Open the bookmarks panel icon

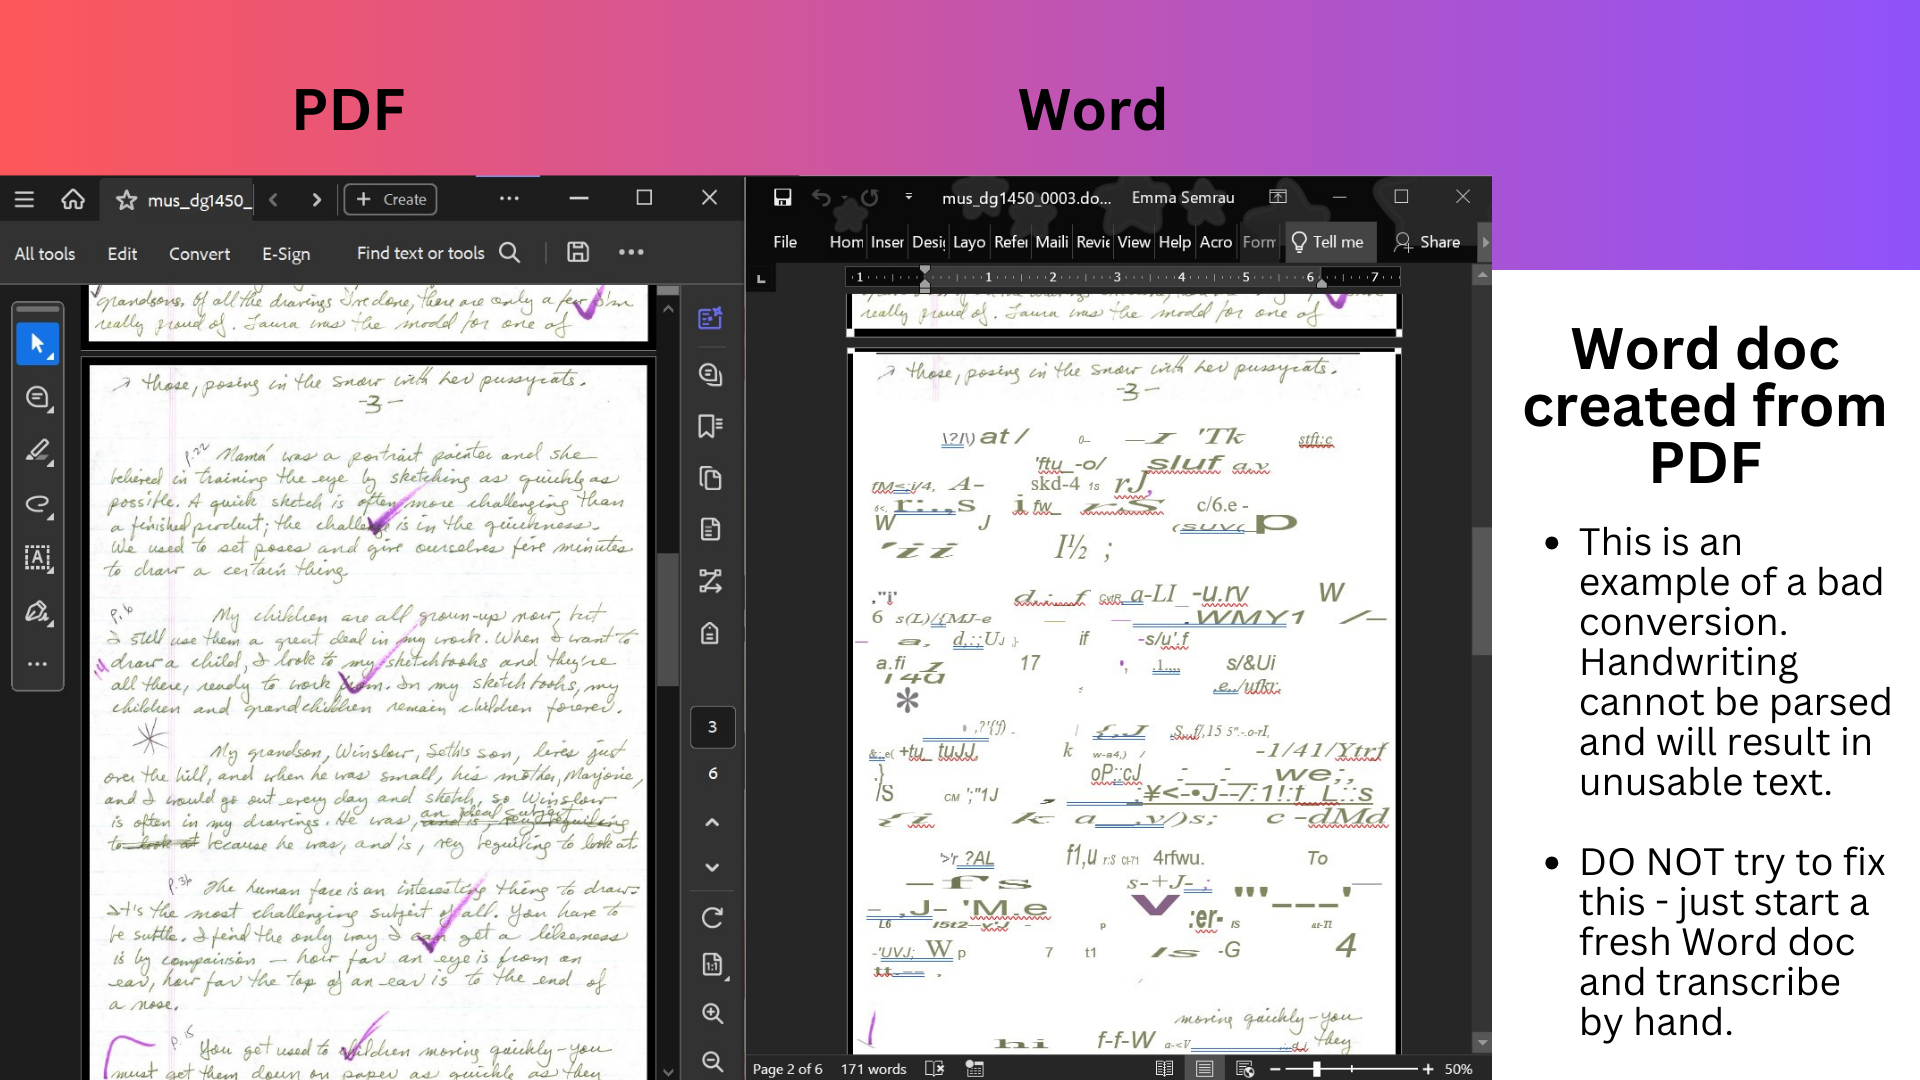(710, 426)
